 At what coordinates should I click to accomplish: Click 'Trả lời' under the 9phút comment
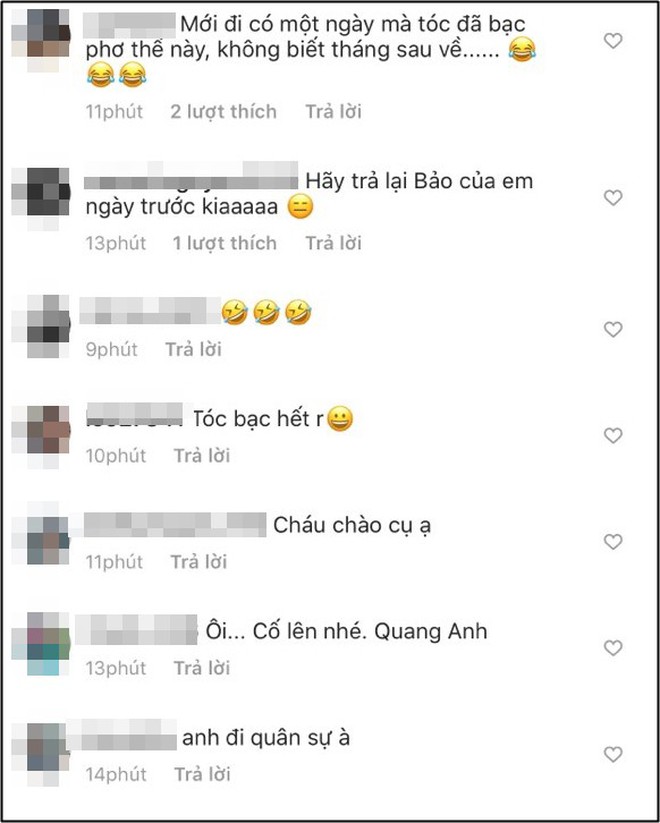[x=194, y=349]
